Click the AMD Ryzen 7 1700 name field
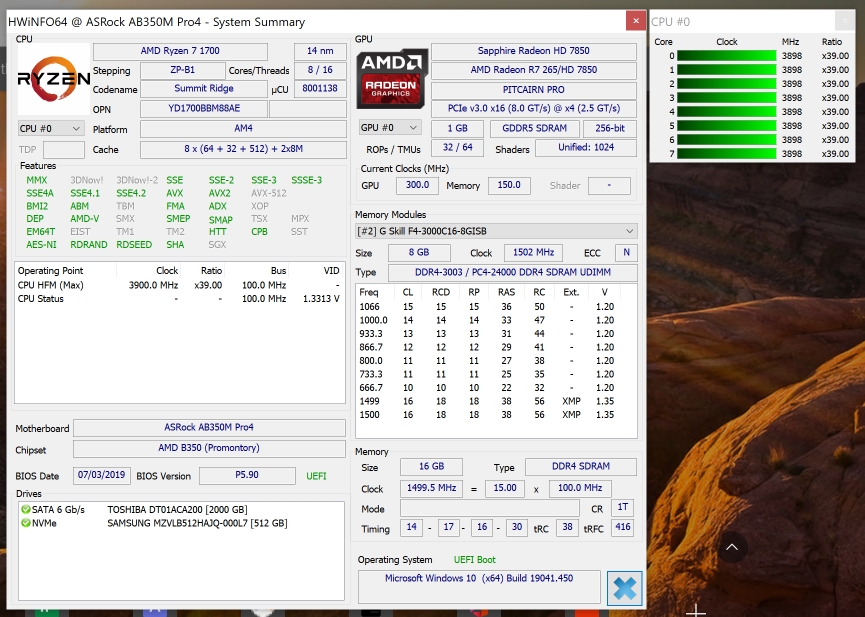The width and height of the screenshot is (865, 617). 180,51
